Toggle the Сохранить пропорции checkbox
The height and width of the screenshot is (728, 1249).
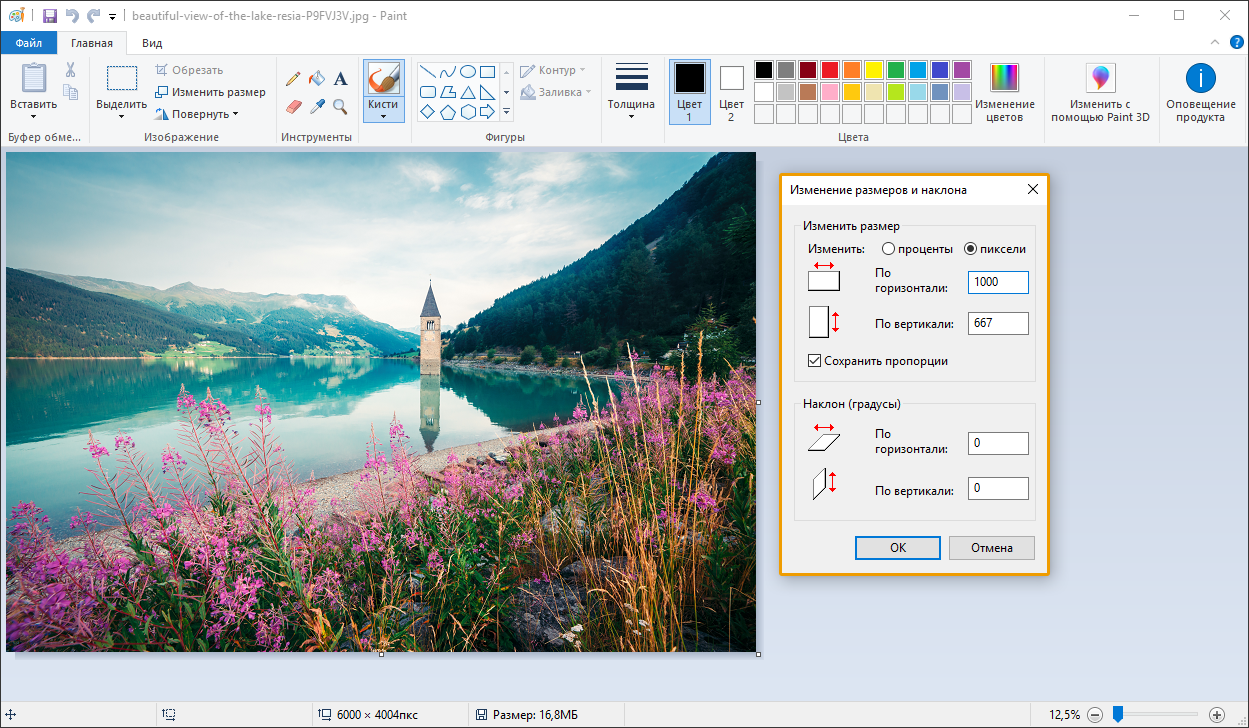coord(814,361)
